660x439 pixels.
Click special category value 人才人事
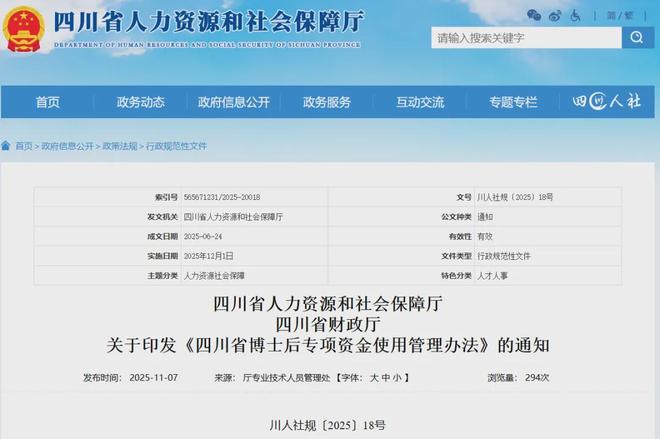[492, 276]
